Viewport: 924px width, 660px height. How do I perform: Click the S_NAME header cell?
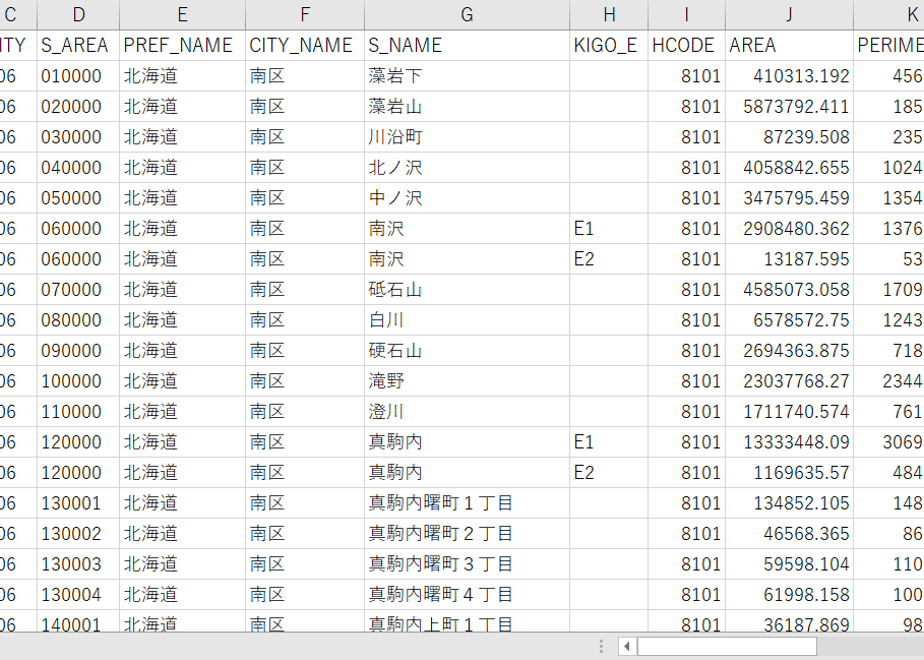467,45
